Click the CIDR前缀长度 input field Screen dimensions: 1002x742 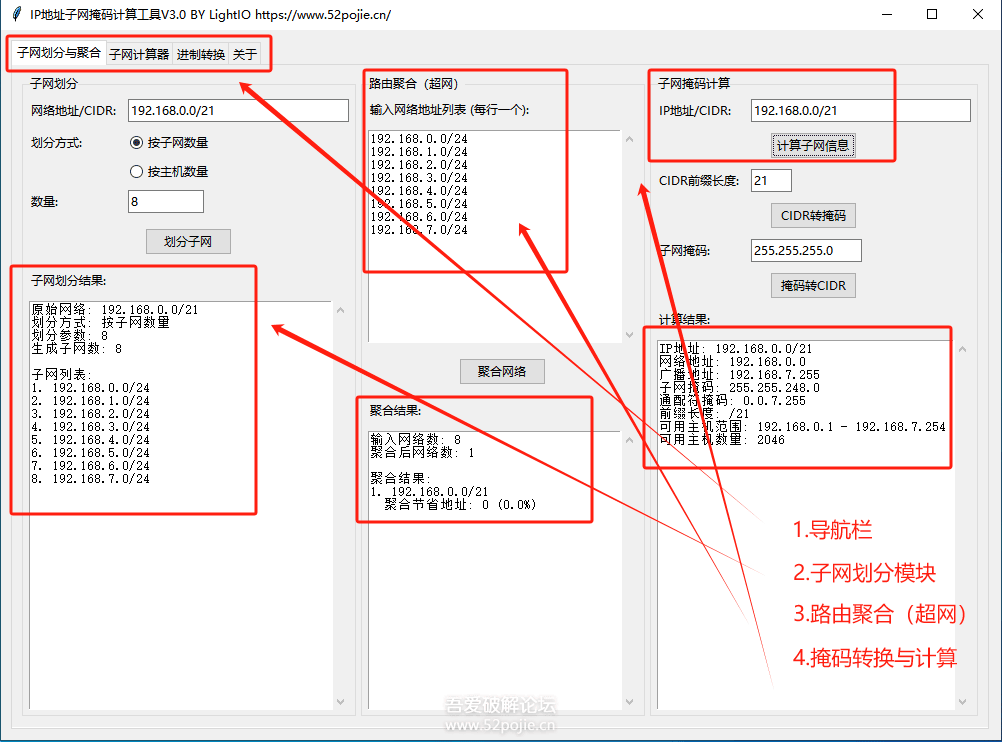[771, 180]
